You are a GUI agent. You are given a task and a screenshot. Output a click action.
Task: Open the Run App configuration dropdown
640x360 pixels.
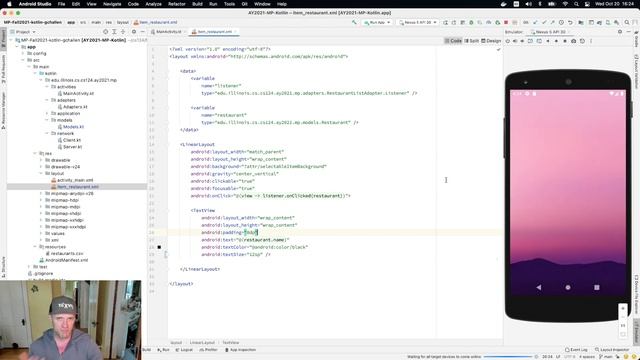click(377, 22)
